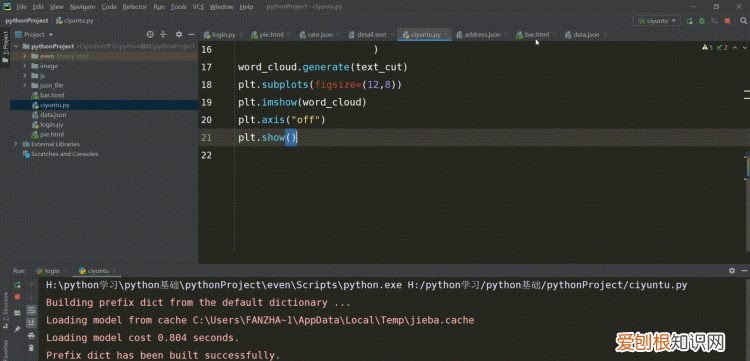750x361 pixels.
Task: Pin the current run tab
Action: click(17, 329)
